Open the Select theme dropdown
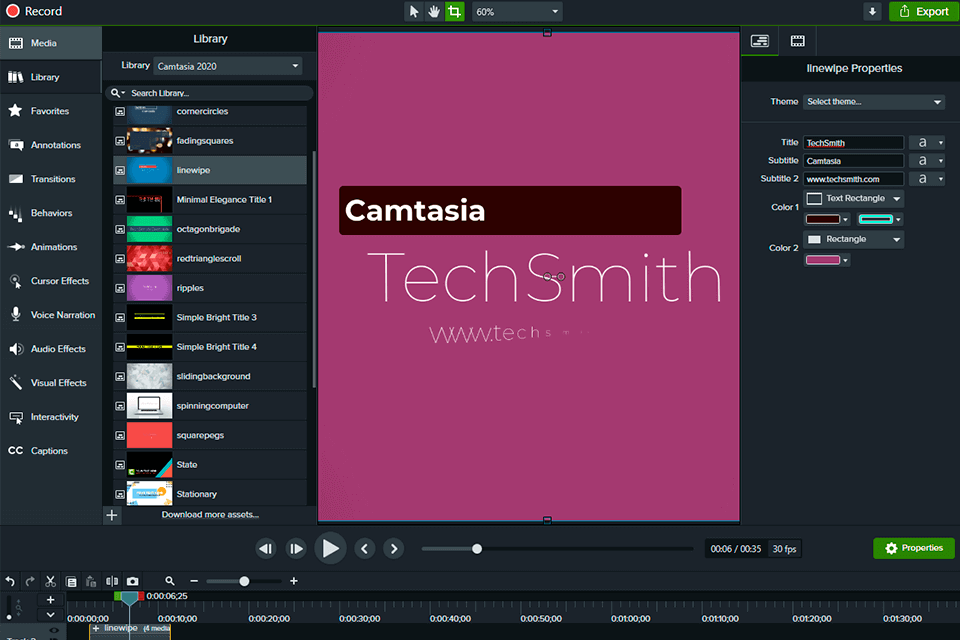The image size is (960, 640). click(874, 102)
